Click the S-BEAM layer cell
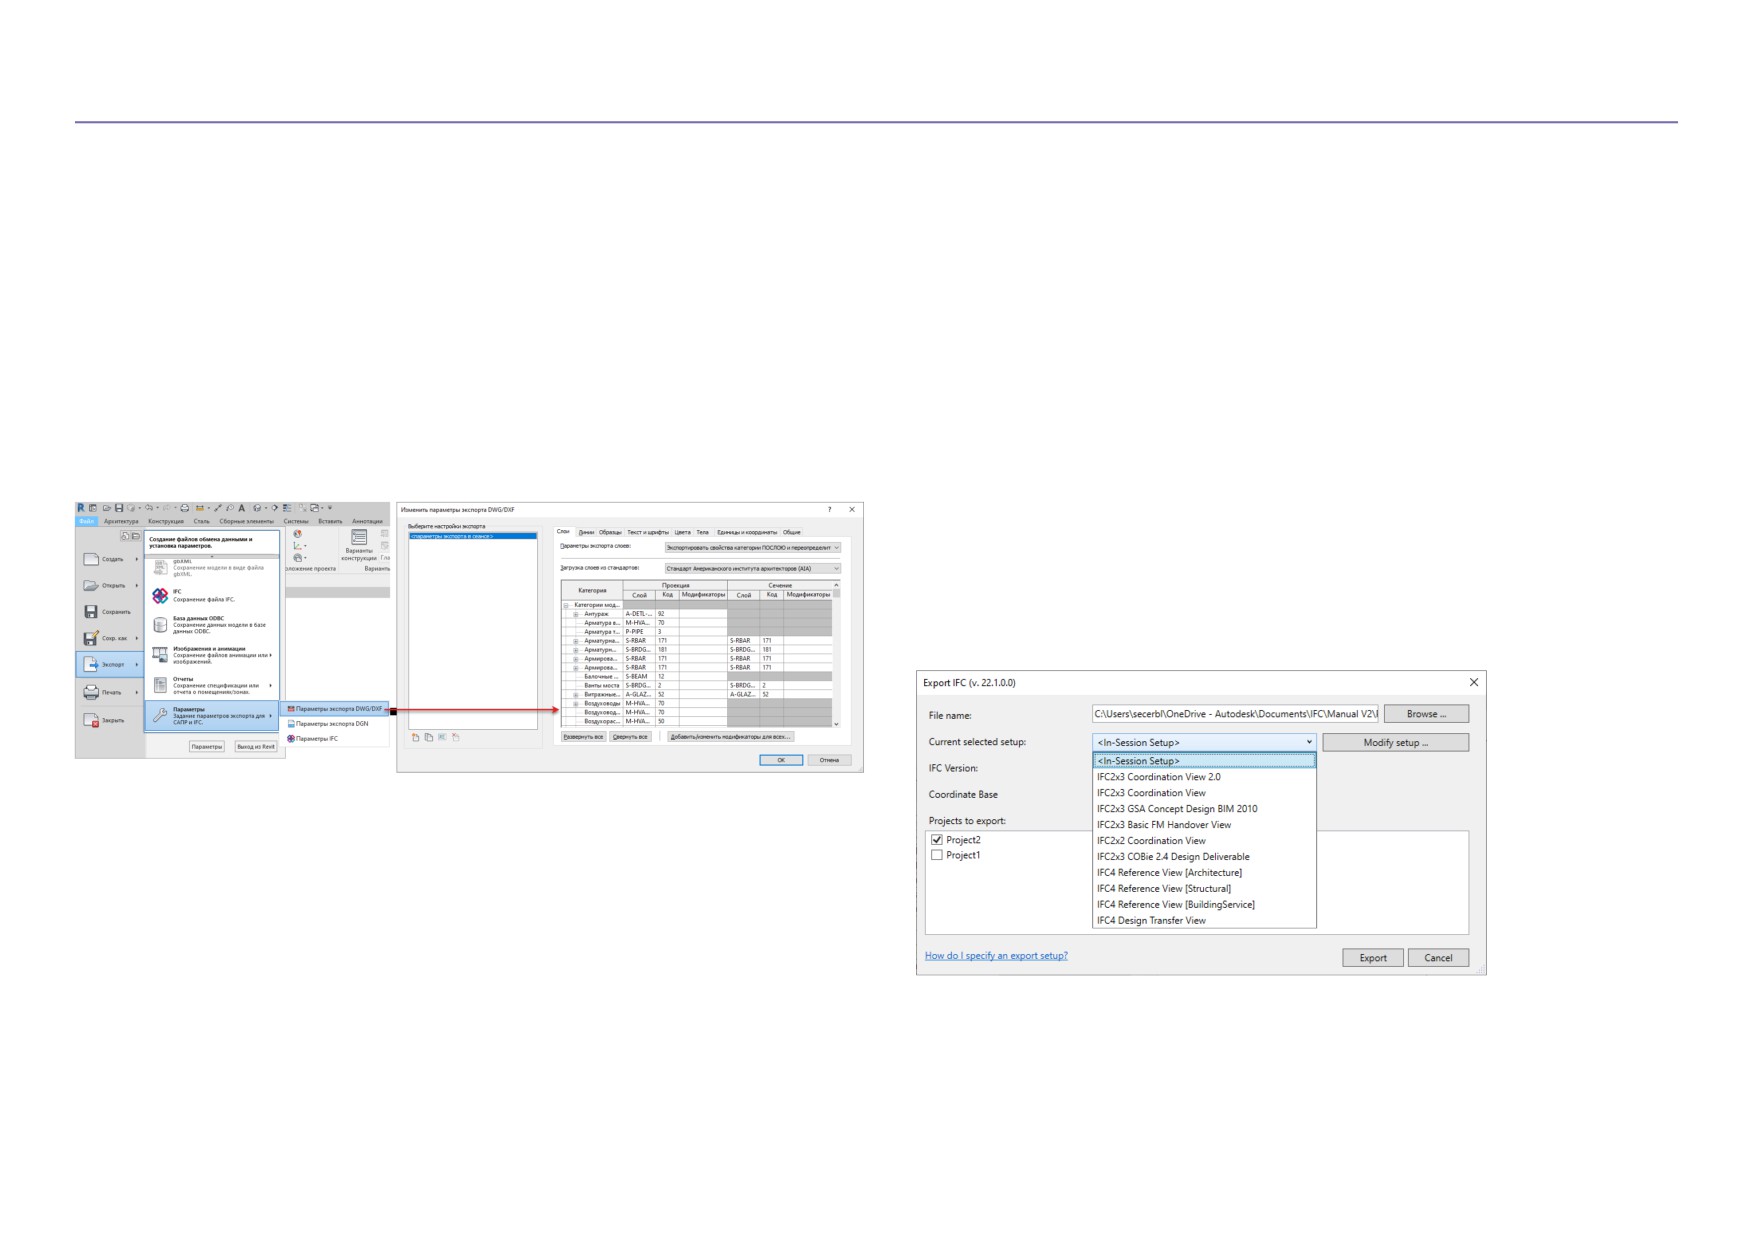Image resolution: width=1752 pixels, height=1239 pixels. (x=639, y=676)
